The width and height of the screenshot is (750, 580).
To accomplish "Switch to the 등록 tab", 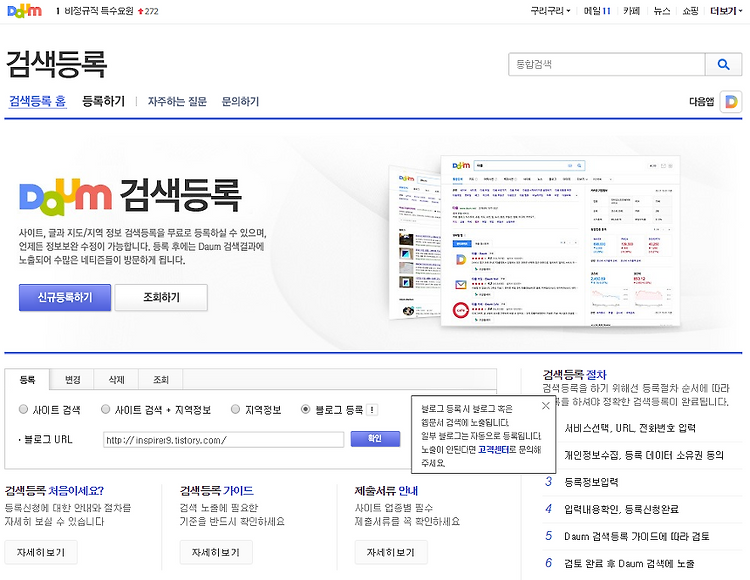I will 27,380.
